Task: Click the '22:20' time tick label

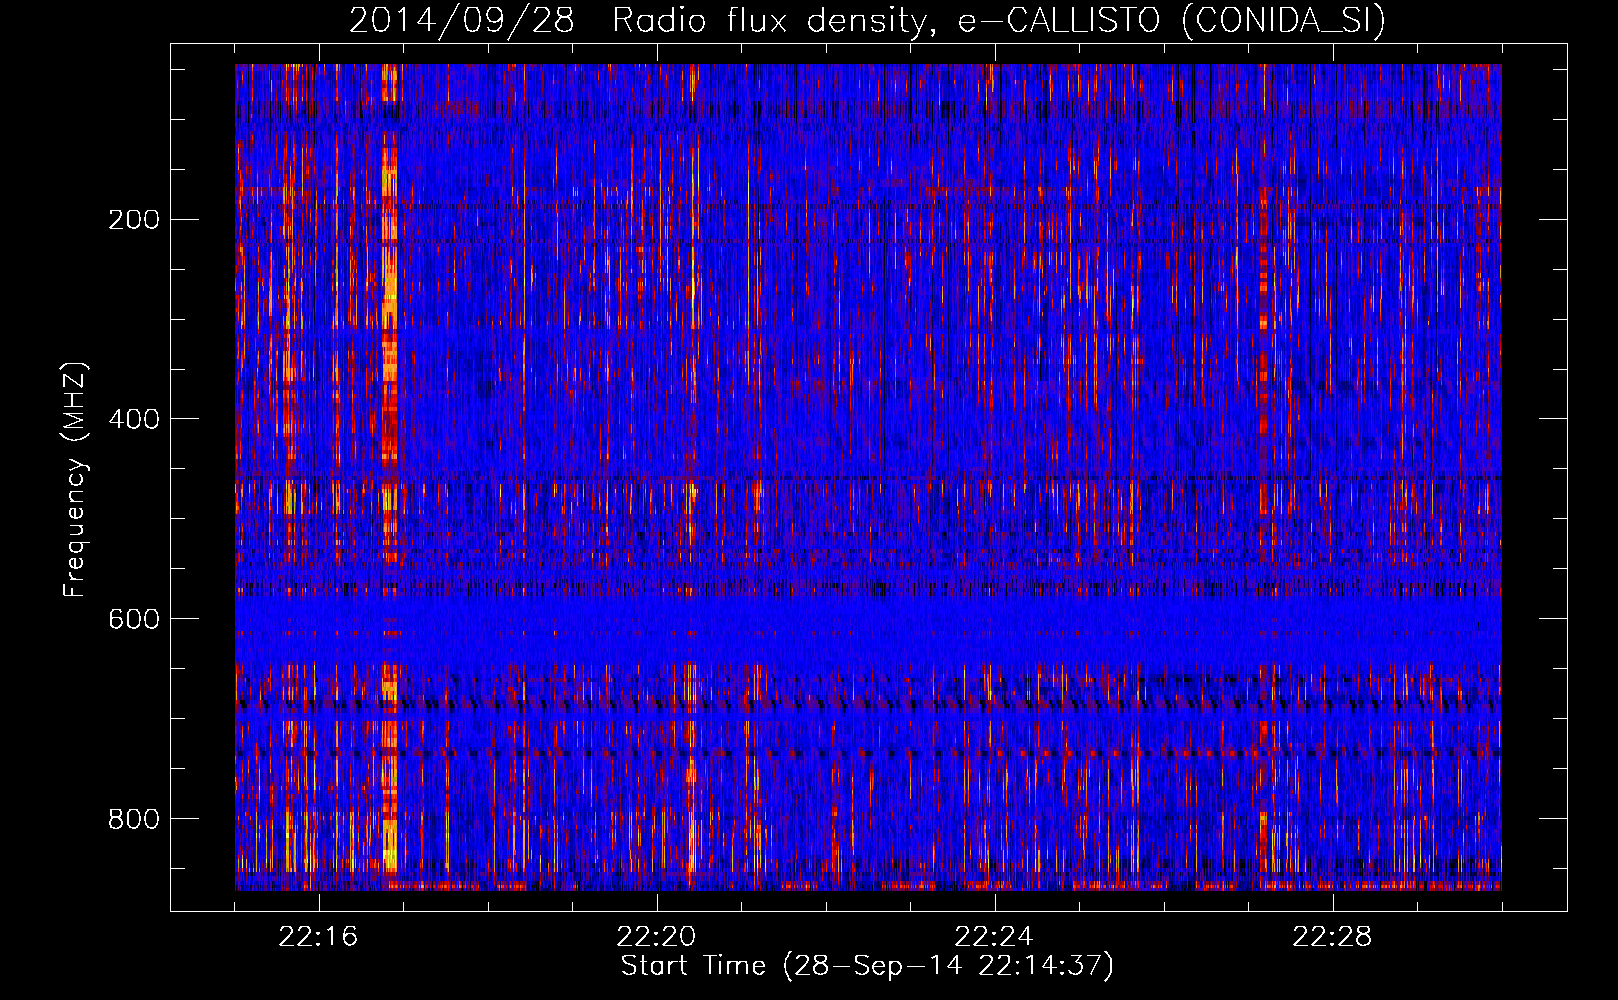Action: click(656, 937)
